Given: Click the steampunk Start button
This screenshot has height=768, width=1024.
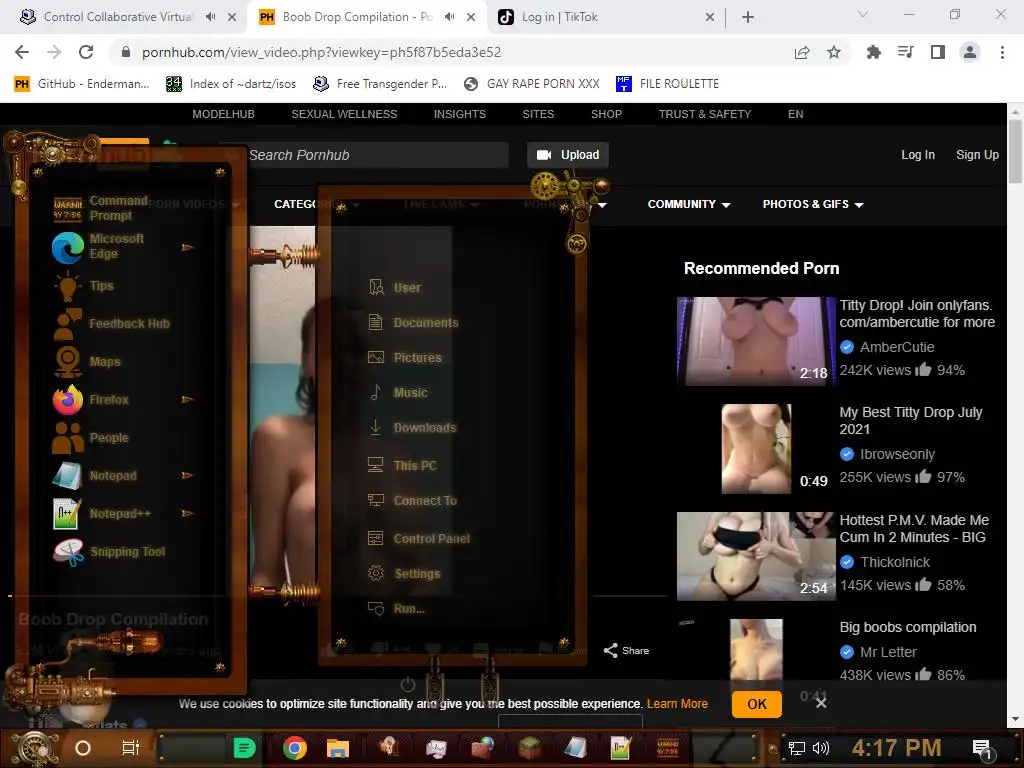Looking at the screenshot, I should click(34, 748).
